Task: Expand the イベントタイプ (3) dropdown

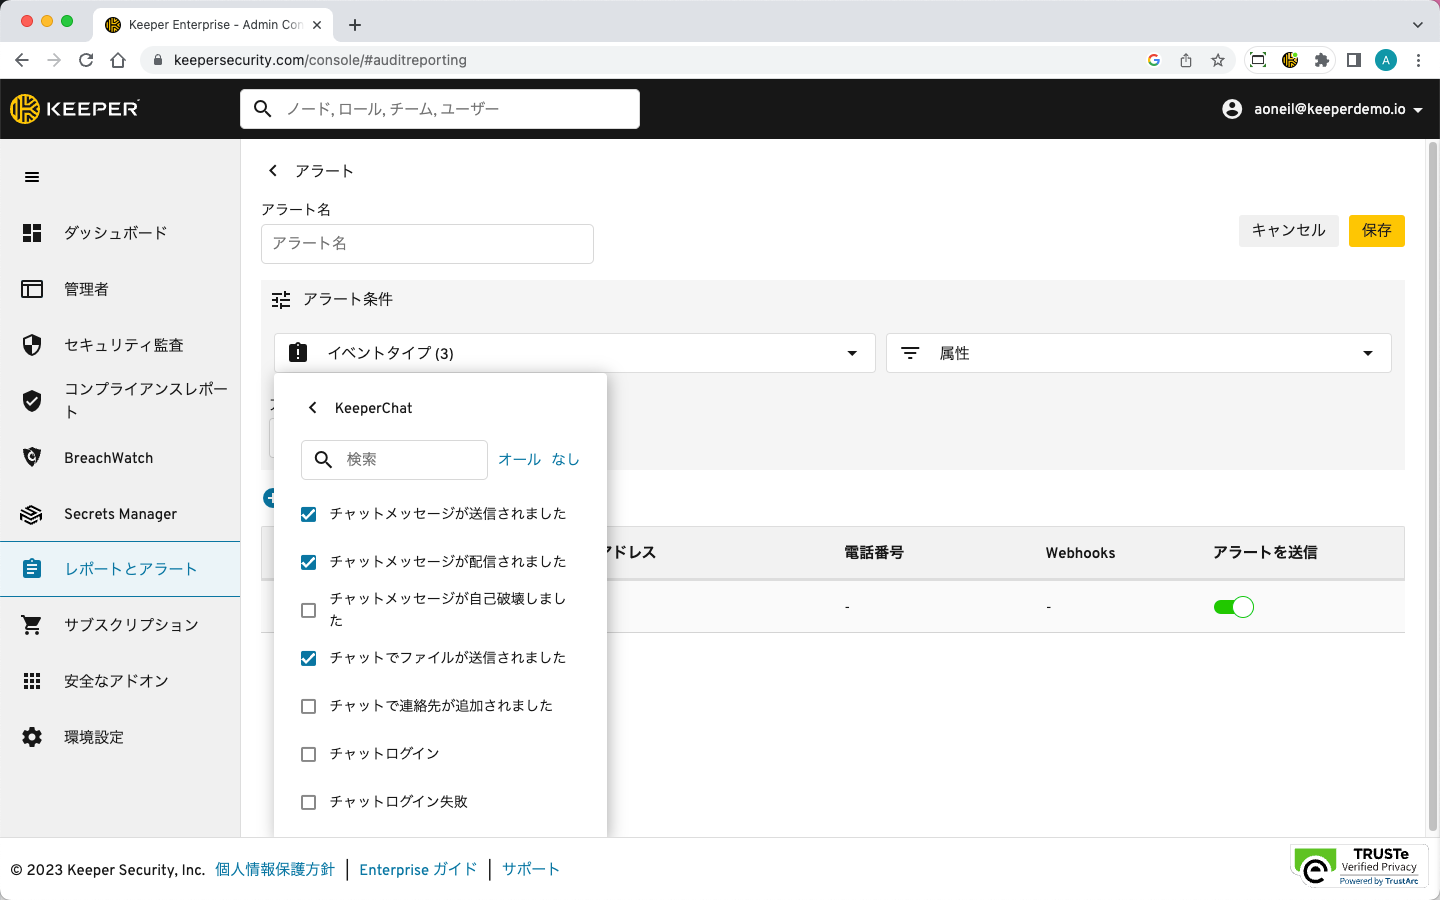Action: [574, 353]
